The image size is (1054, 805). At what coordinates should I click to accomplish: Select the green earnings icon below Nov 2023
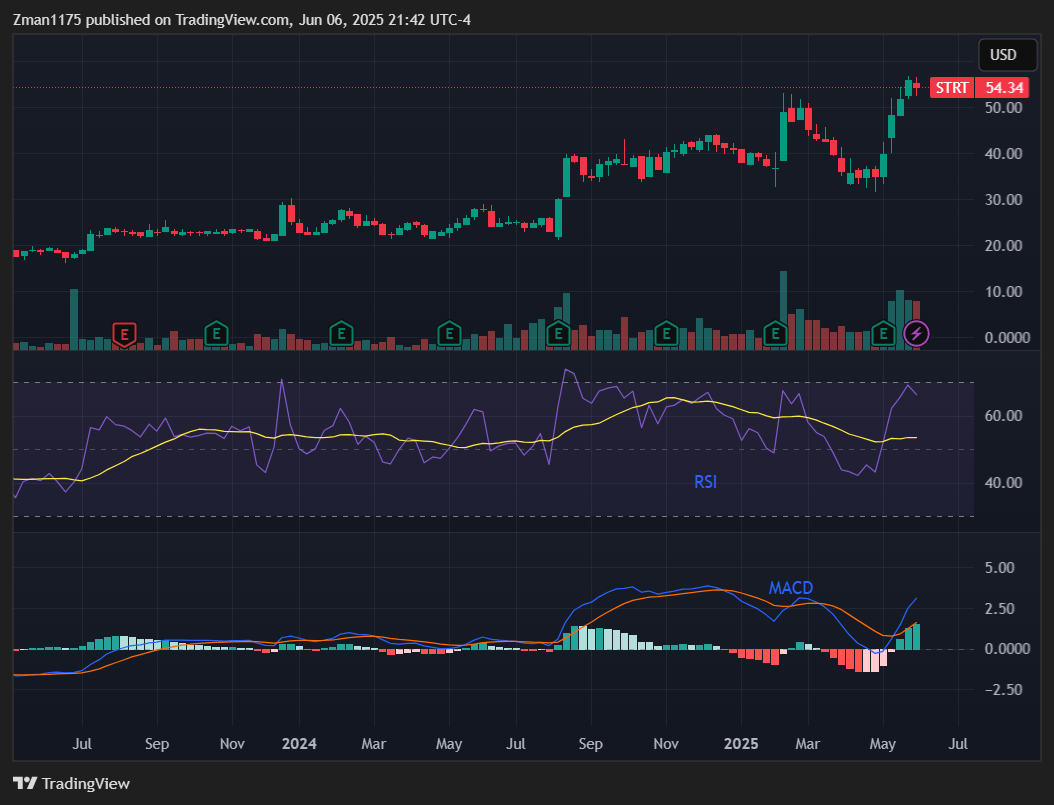(x=216, y=335)
